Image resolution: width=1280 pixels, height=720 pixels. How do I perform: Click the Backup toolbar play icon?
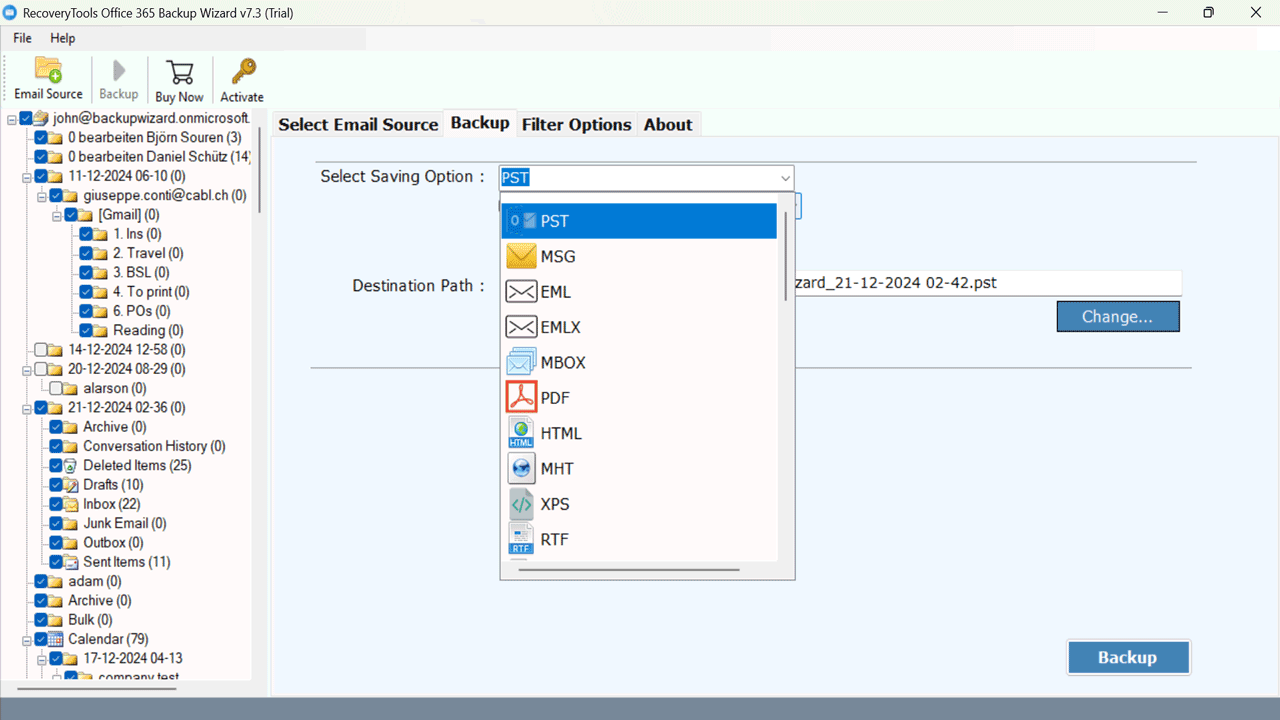pyautogui.click(x=119, y=70)
